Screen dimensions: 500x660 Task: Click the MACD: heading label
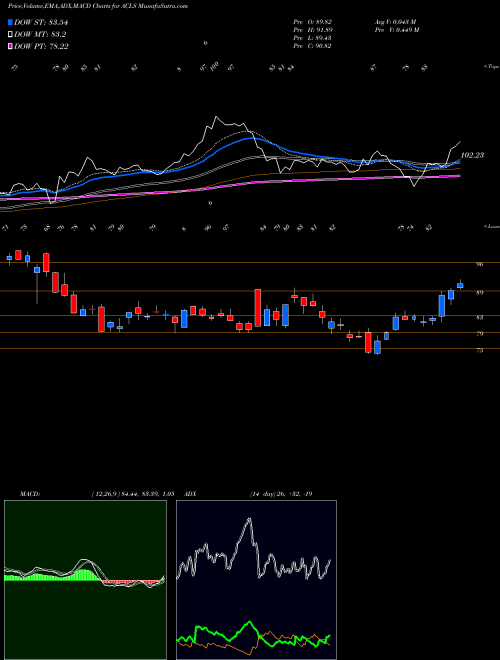pos(29,494)
